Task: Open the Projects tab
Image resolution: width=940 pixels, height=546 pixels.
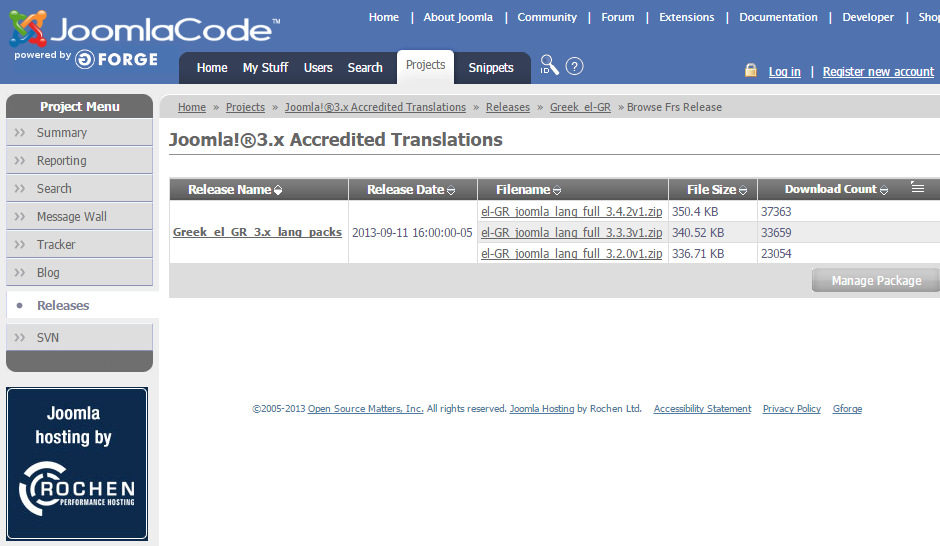Action: point(425,65)
